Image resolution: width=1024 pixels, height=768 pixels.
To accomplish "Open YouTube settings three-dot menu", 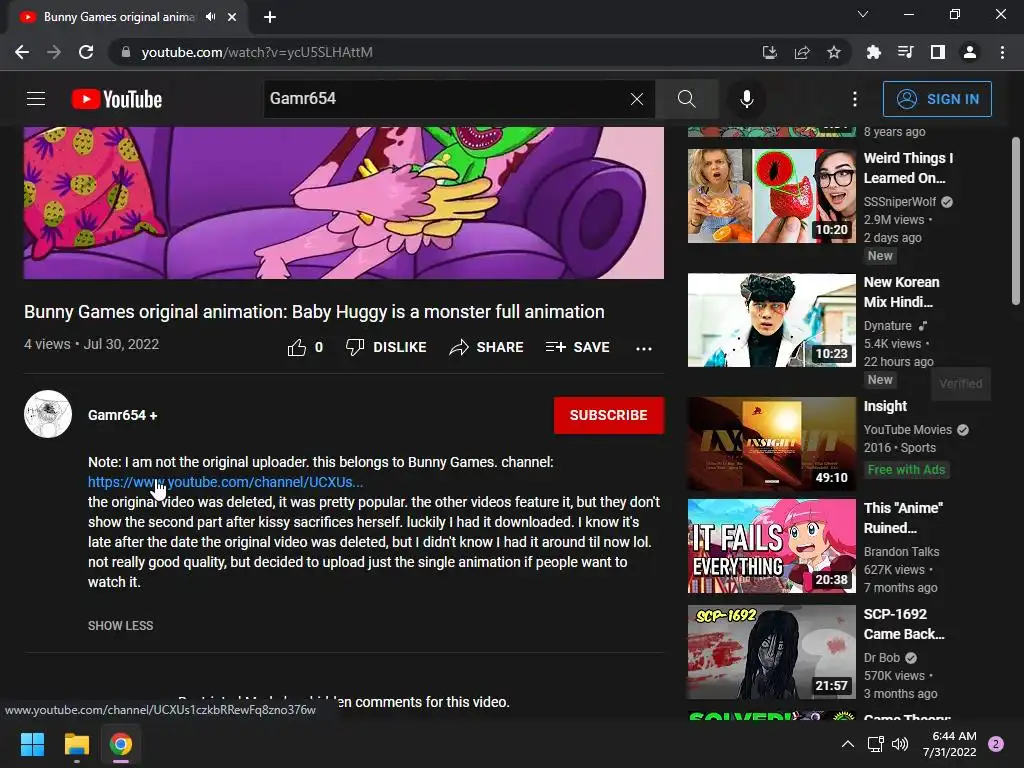I will [854, 99].
